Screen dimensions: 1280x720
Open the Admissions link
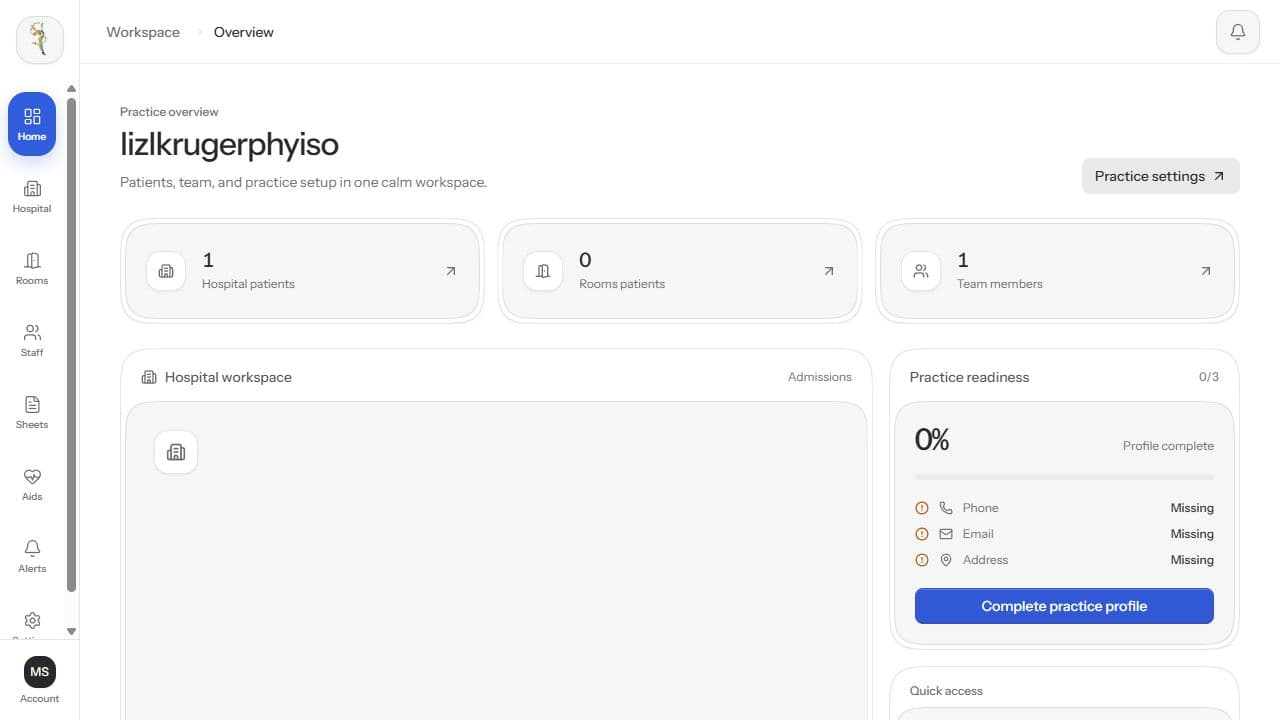tap(819, 377)
